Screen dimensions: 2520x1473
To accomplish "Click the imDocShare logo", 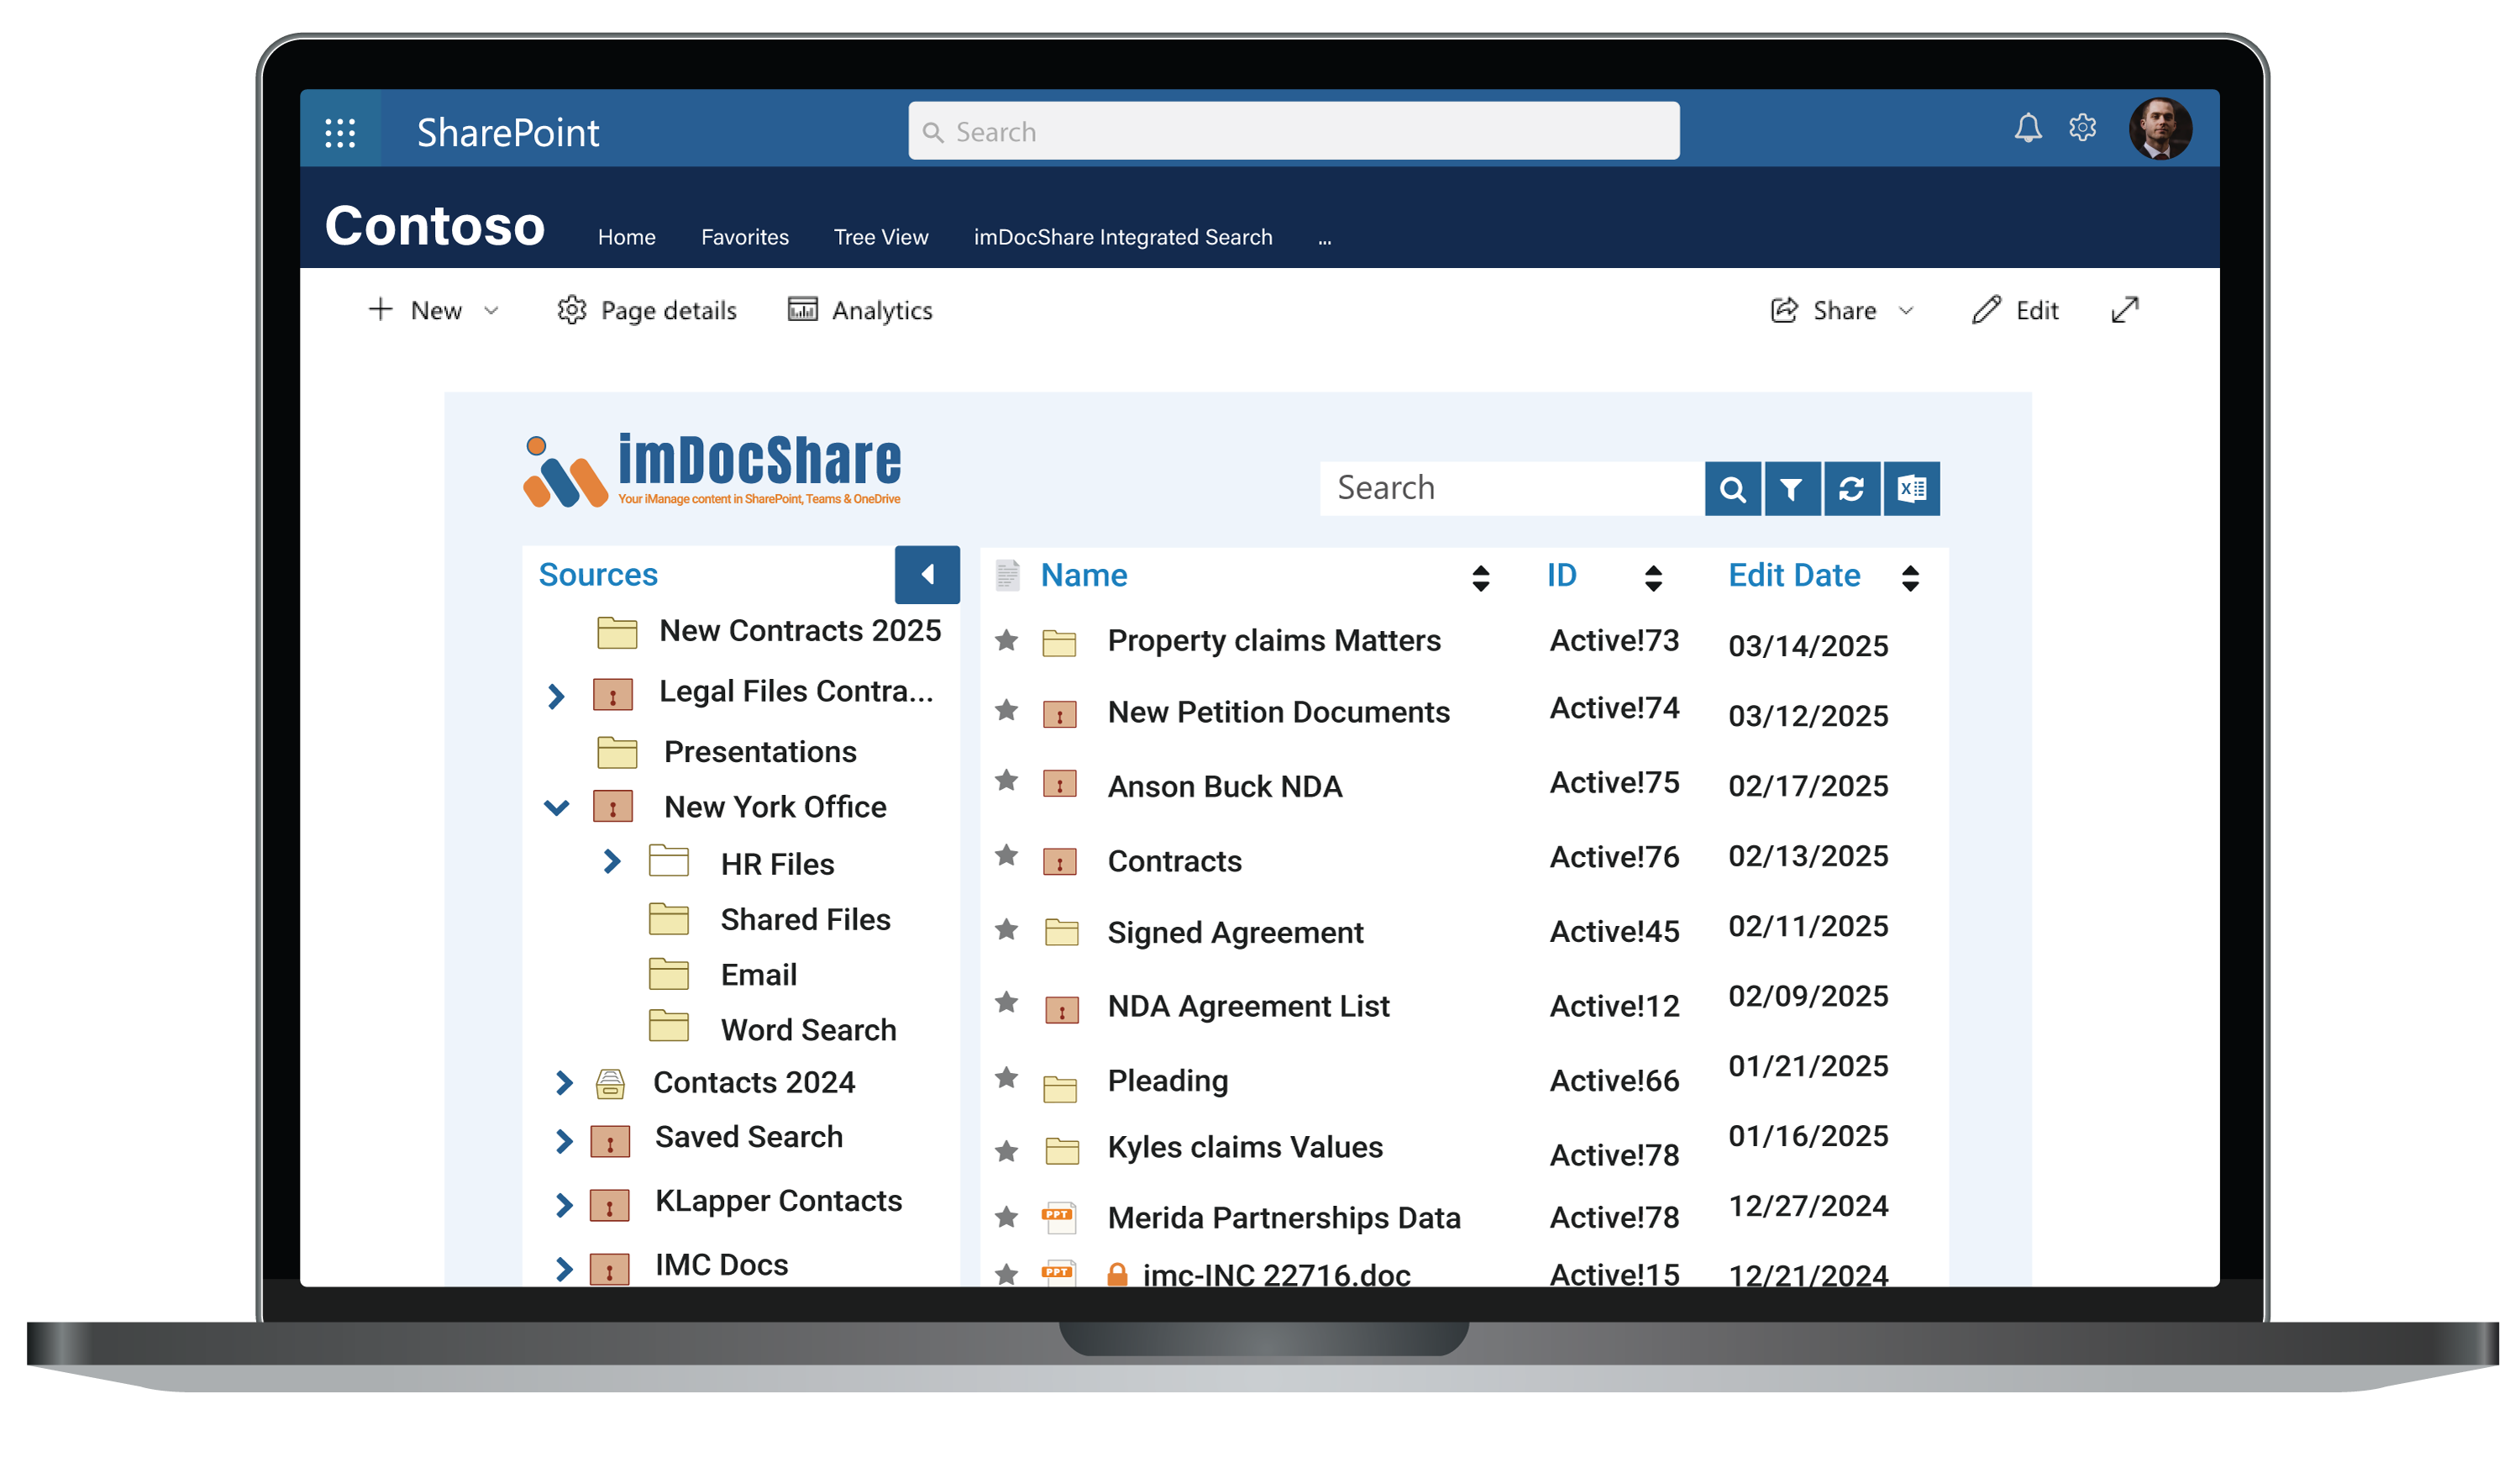I will [711, 469].
